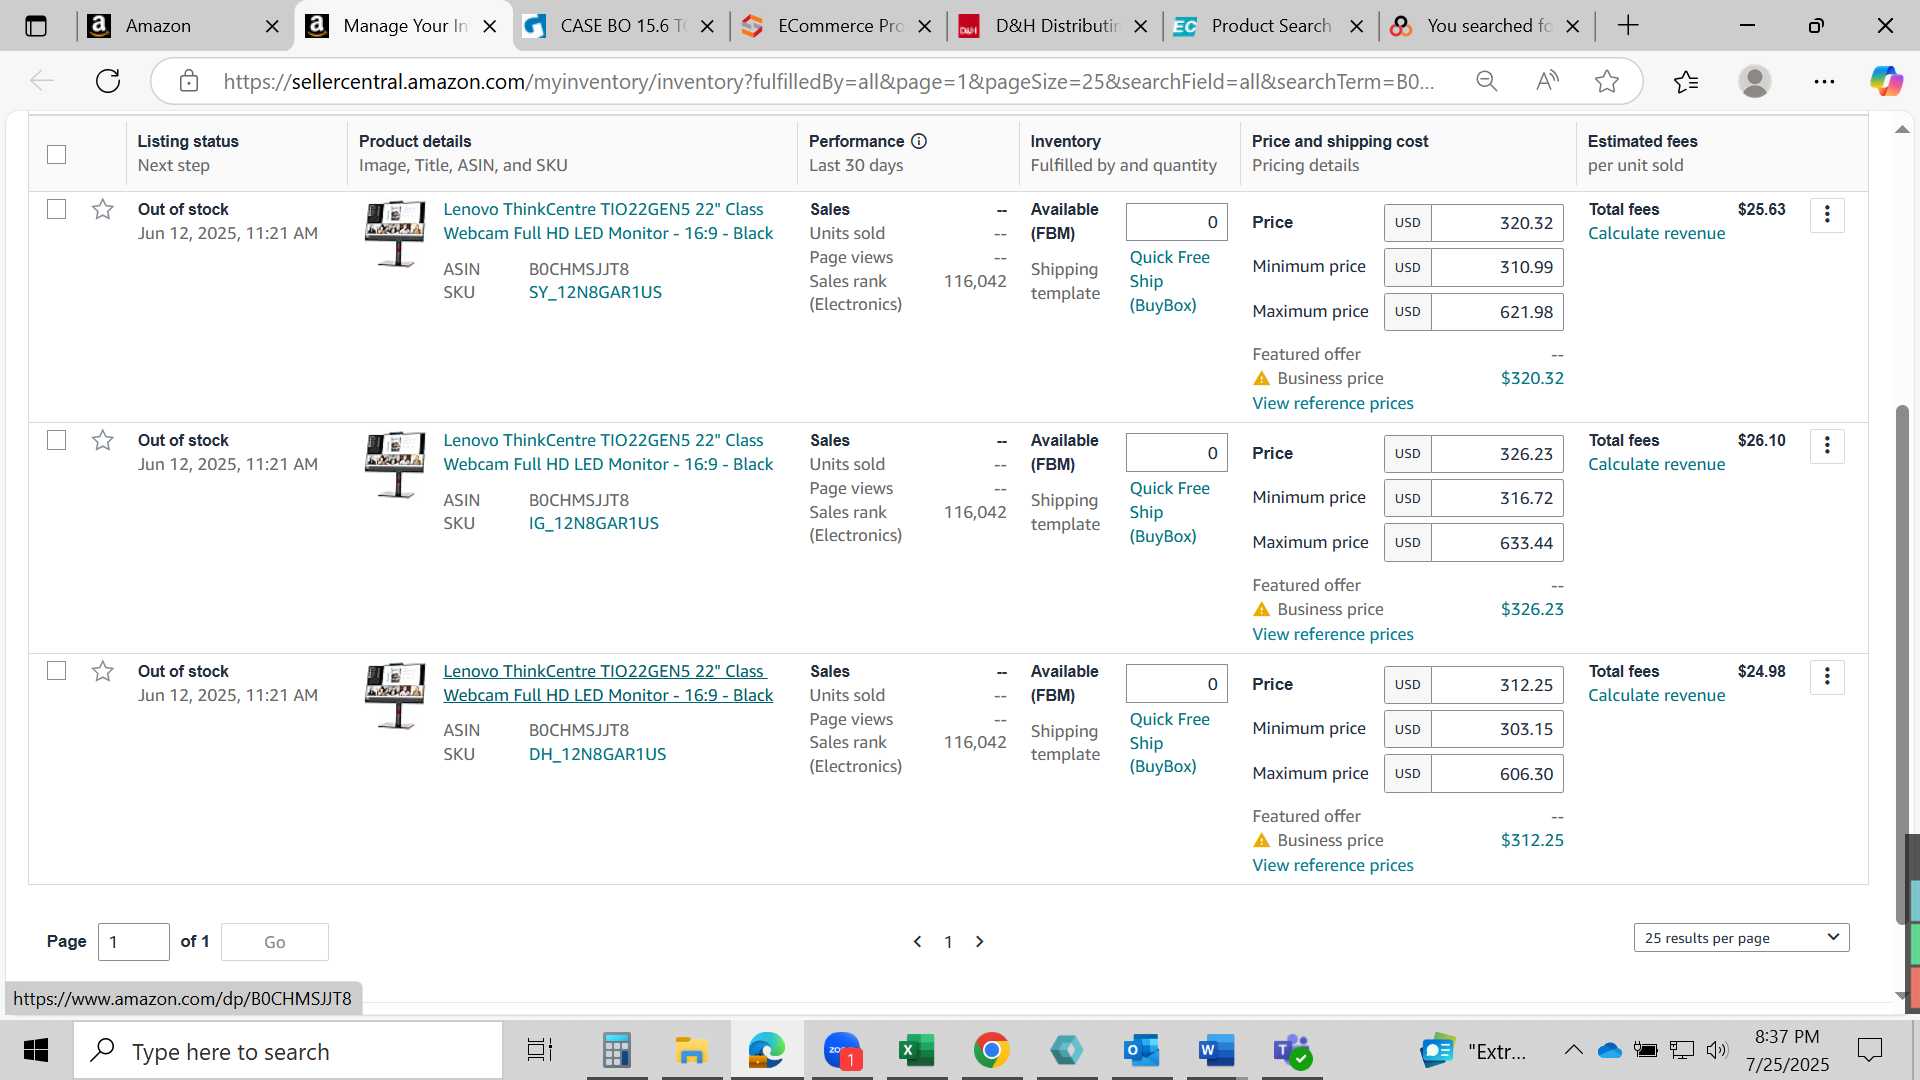Open Microsoft Word from the taskbar
Viewport: 1920px width, 1080px height.
click(x=1216, y=1051)
